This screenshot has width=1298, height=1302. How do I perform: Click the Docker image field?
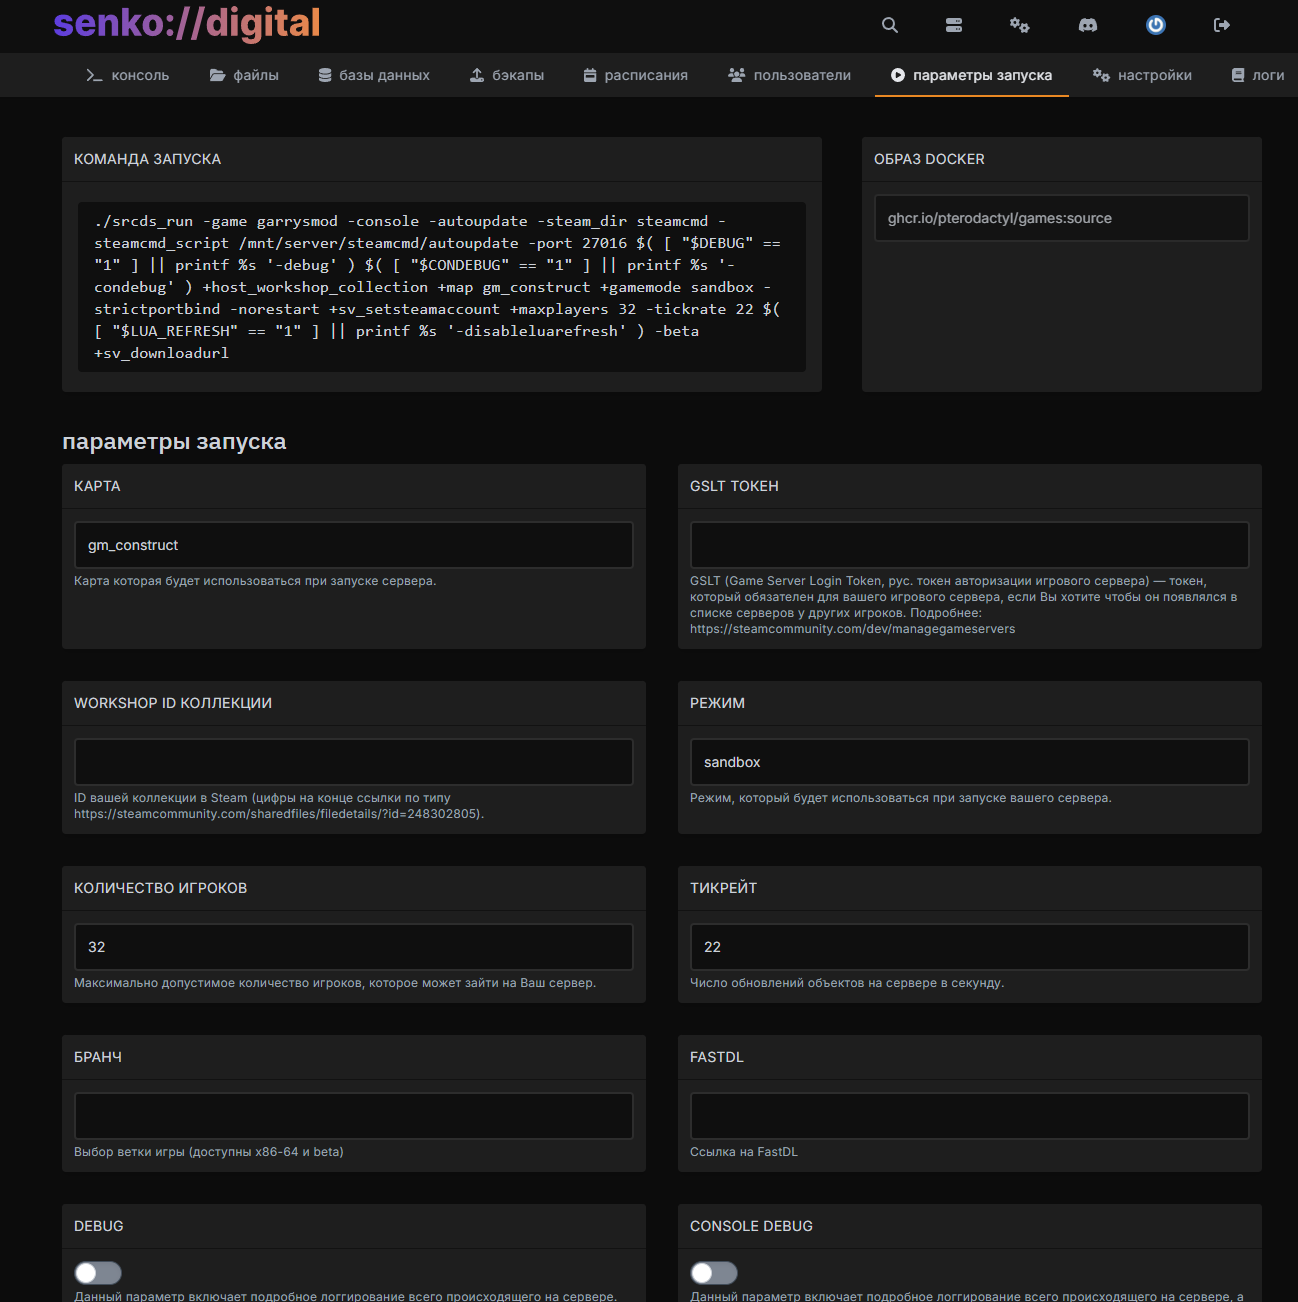1062,218
